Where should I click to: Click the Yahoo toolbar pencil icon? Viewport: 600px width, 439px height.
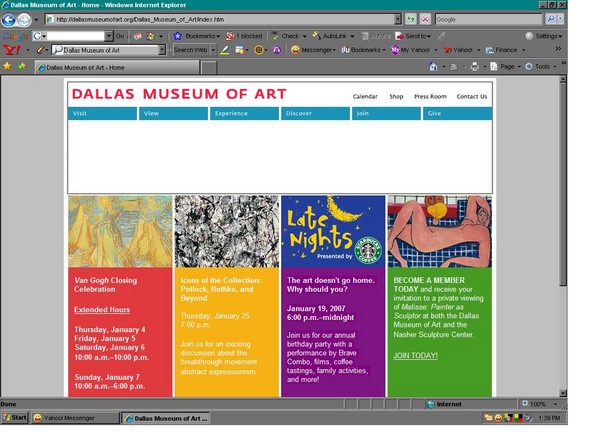point(40,50)
